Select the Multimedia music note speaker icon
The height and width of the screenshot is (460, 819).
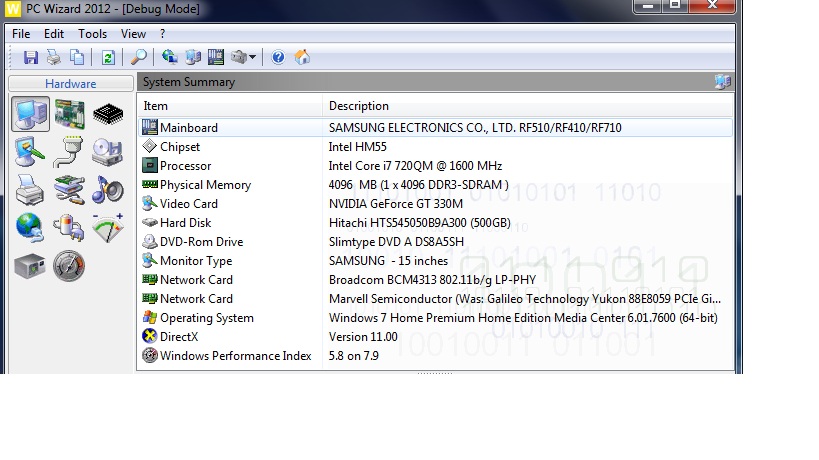click(108, 190)
